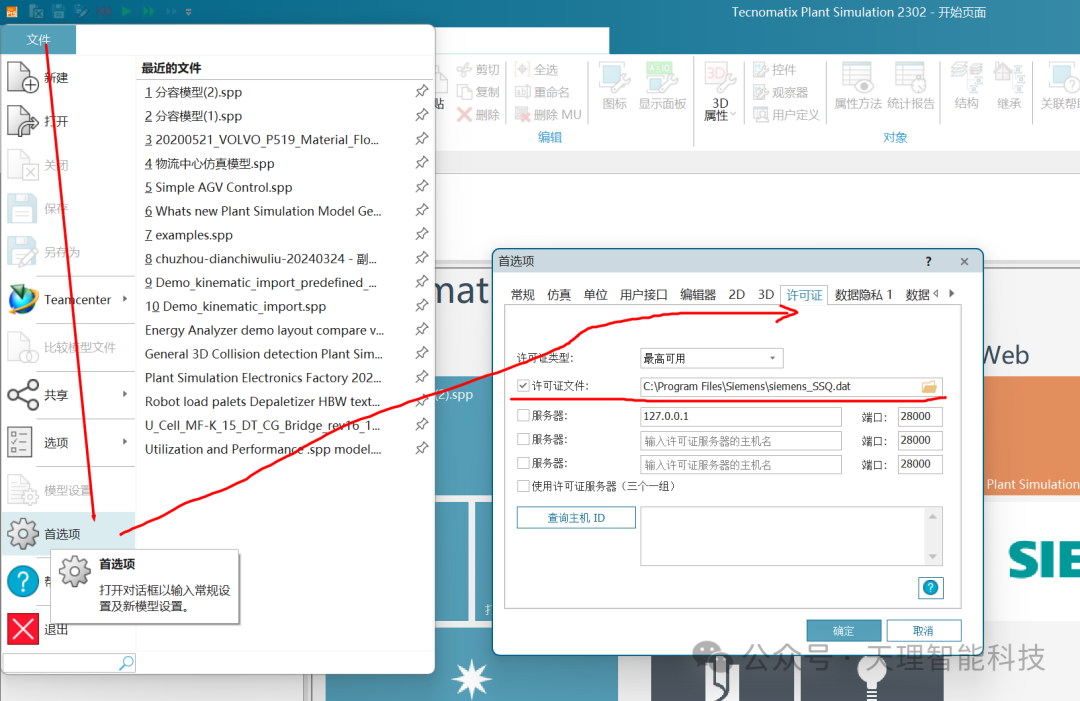Switch to the 常规 tab

(523, 295)
